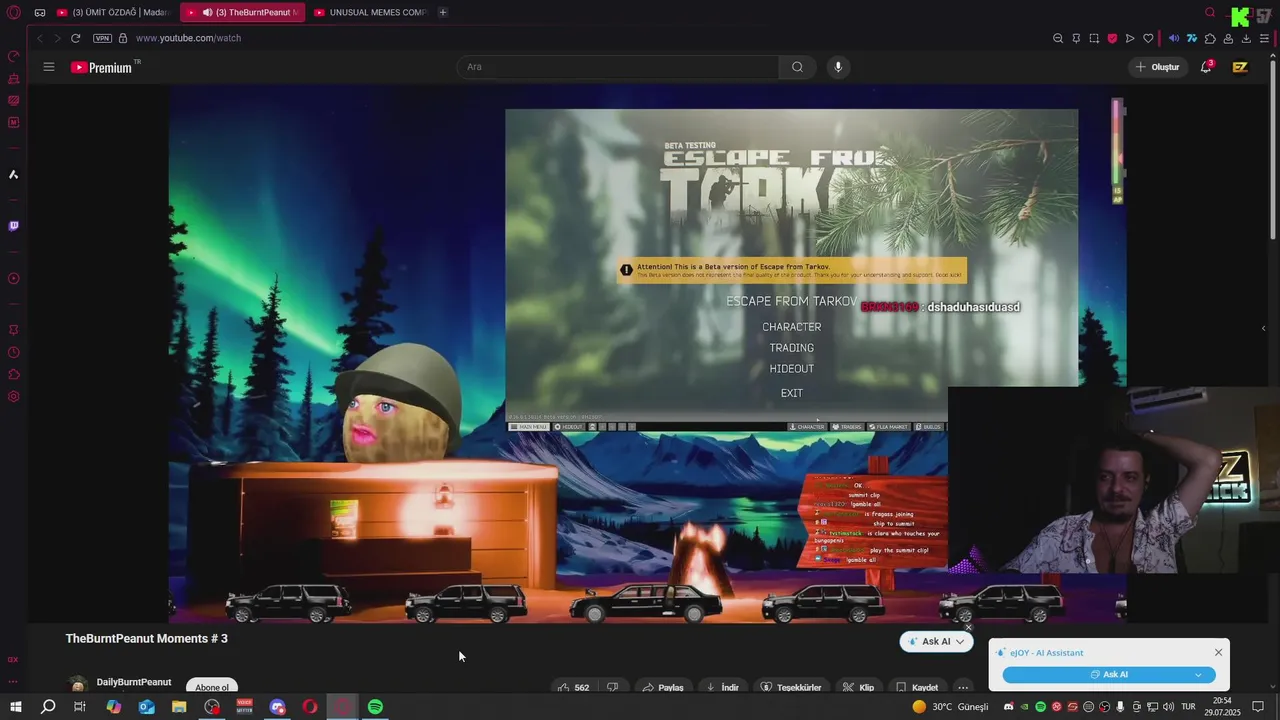Click the pin icon in address bar
The width and height of the screenshot is (1280, 720).
coord(1076,38)
